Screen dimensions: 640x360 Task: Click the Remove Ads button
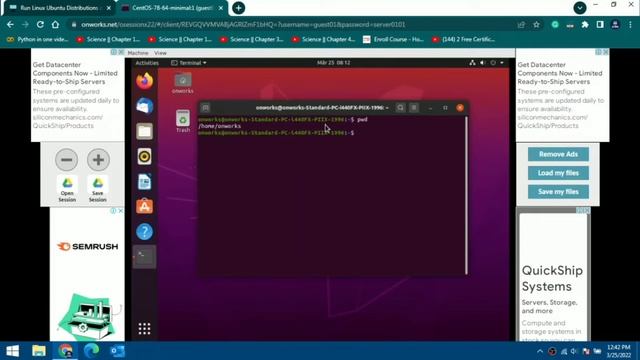coord(558,154)
